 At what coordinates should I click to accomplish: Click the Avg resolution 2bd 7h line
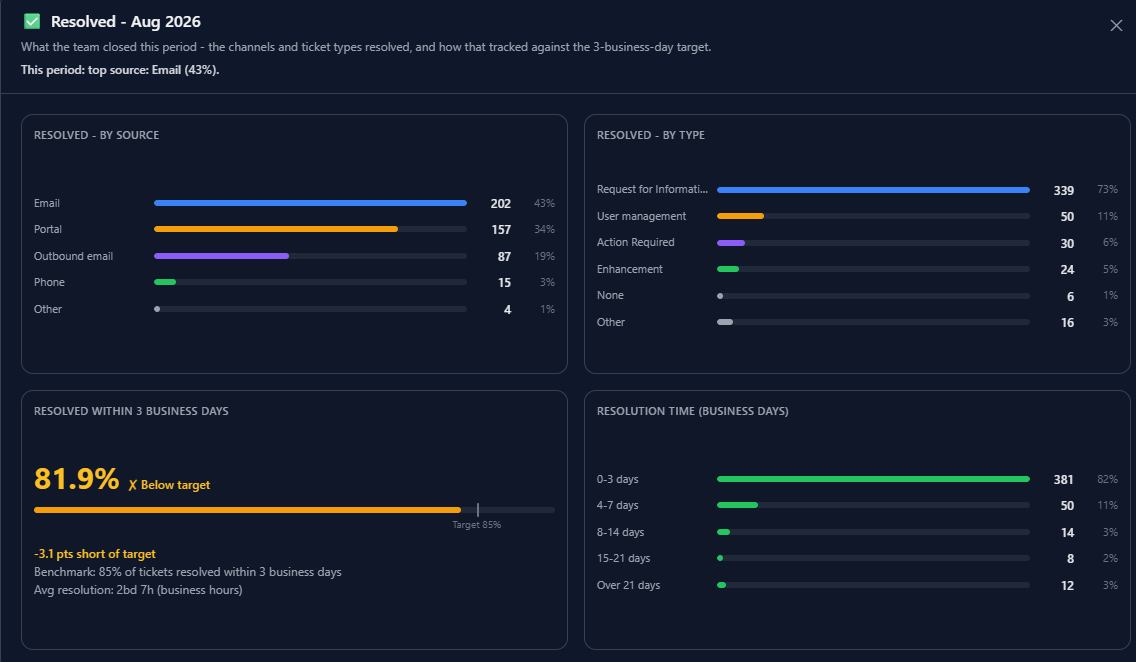[138, 590]
